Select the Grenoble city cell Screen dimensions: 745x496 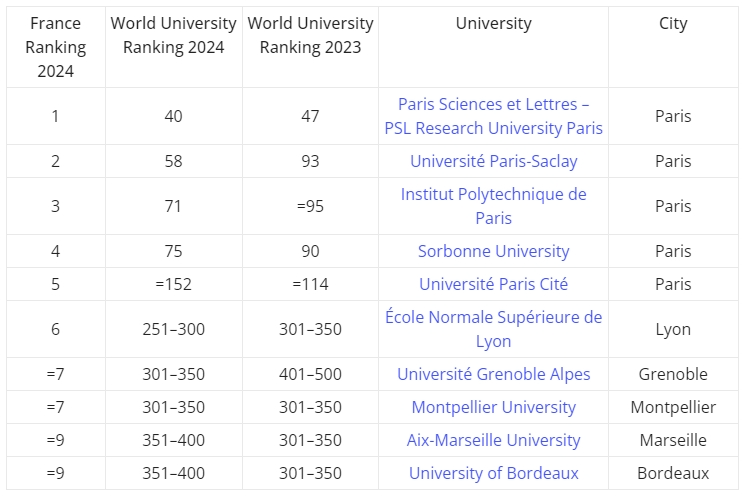(673, 374)
